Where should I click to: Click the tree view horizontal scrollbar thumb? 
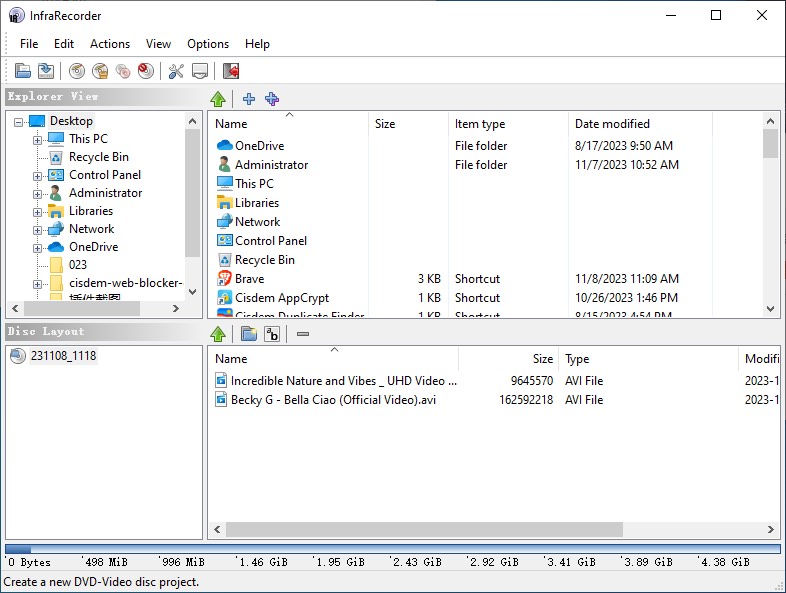tap(82, 308)
